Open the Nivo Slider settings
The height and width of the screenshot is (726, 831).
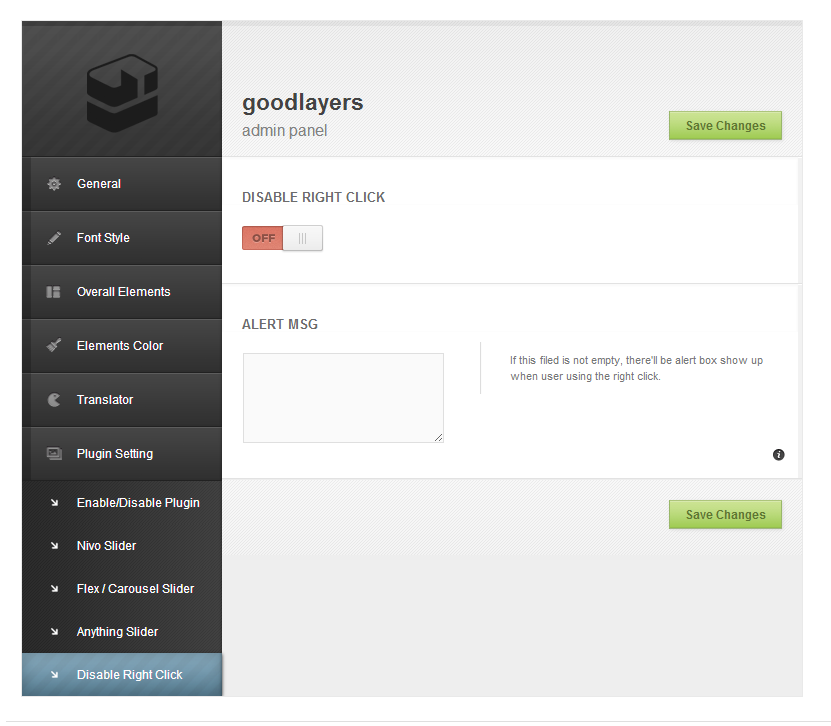106,546
